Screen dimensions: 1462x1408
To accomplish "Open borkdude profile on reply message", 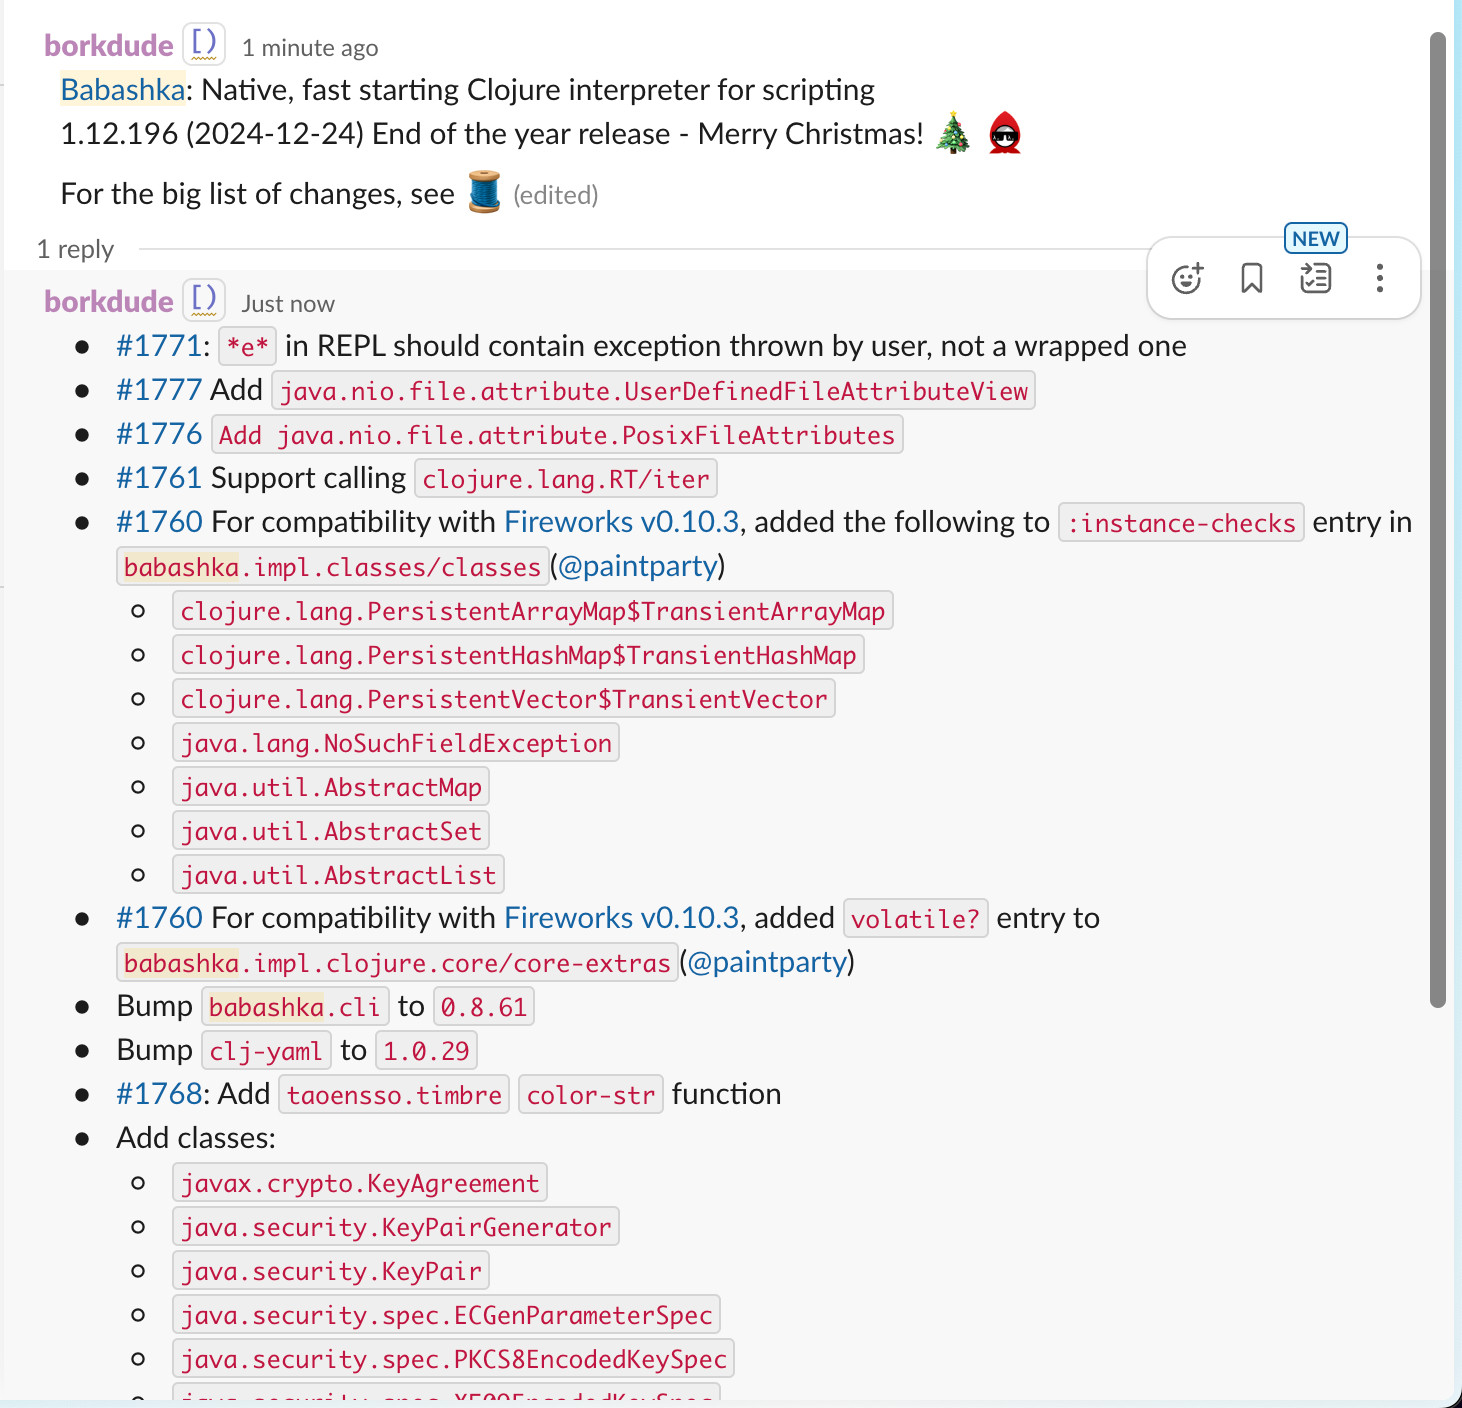I will click(109, 302).
